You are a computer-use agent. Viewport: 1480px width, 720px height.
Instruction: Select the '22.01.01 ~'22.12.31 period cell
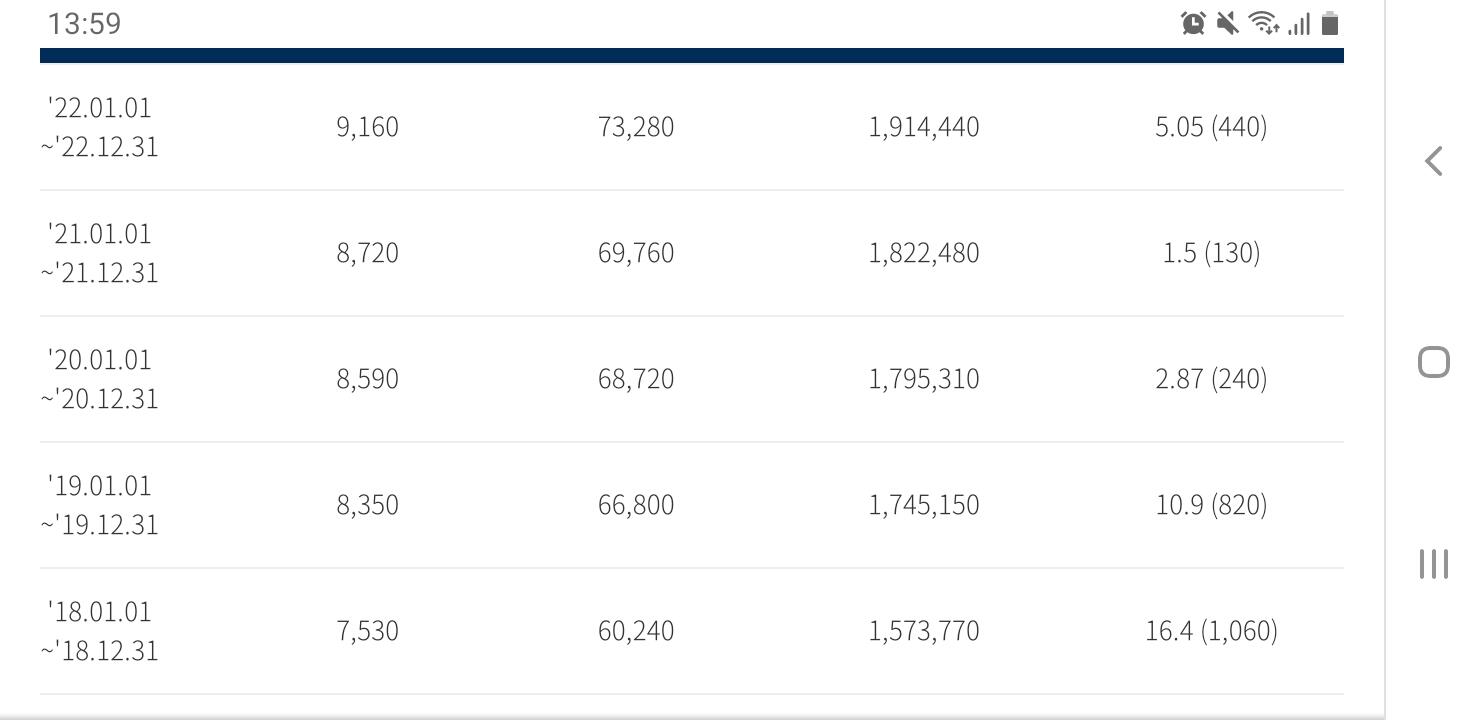[100, 127]
